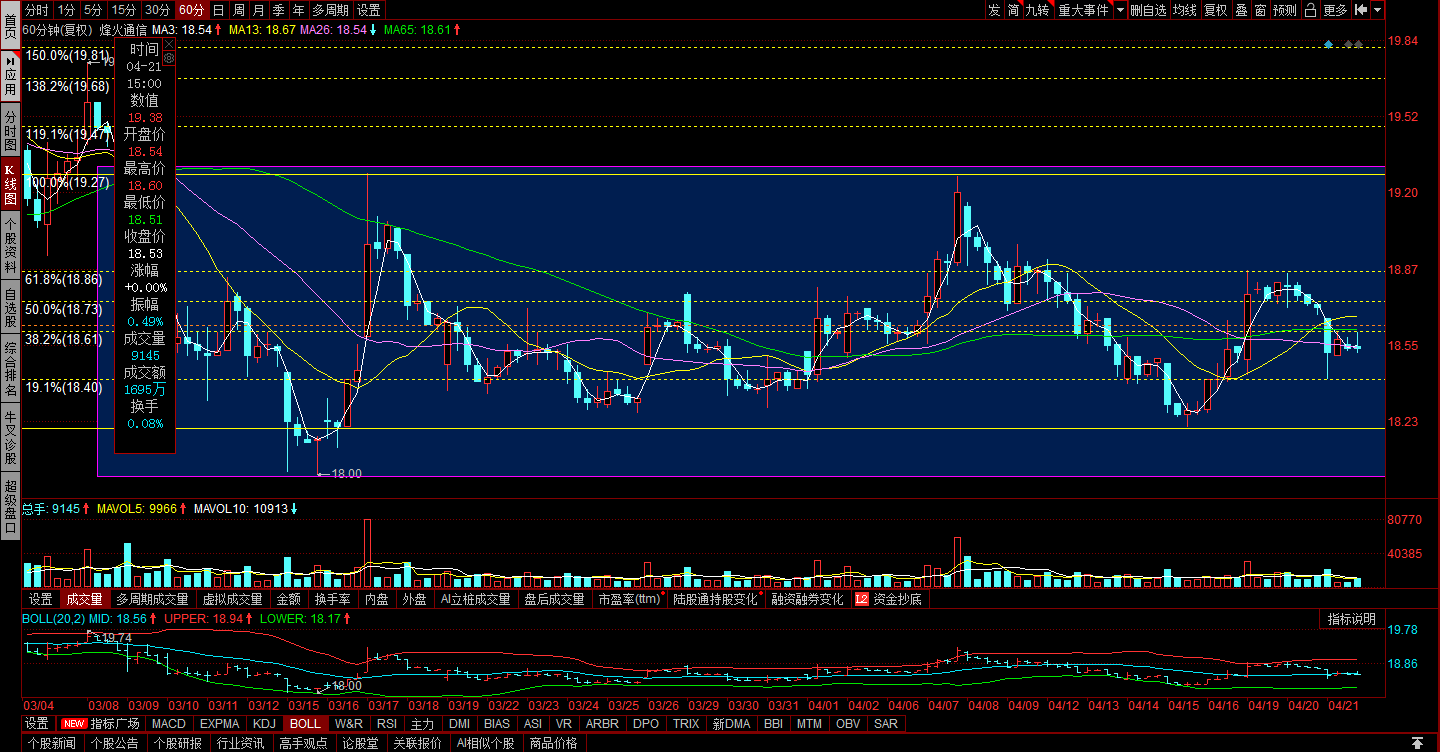
Task: Open 超级盘口 in left sidebar
Action: click(10, 506)
